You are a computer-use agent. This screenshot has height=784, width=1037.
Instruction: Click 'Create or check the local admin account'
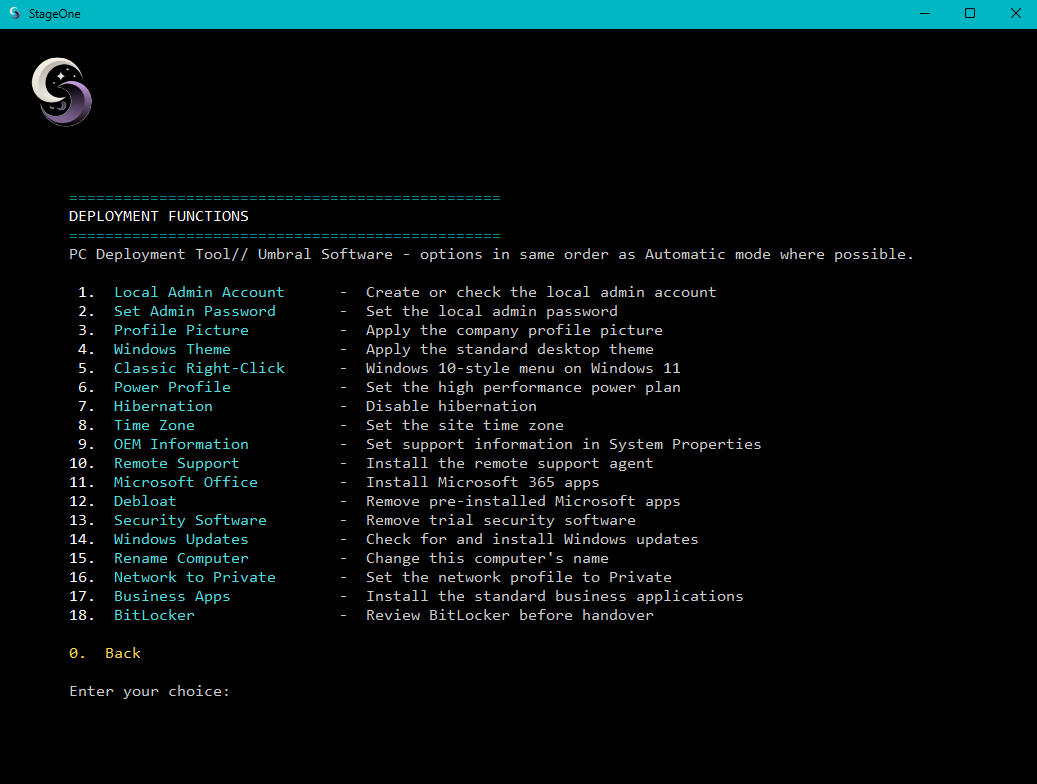541,292
